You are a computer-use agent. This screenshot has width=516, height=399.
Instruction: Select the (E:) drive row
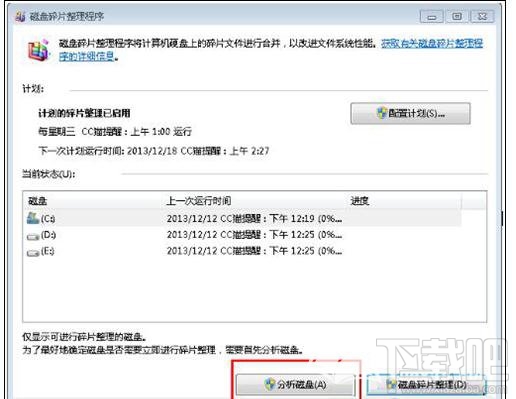243,251
